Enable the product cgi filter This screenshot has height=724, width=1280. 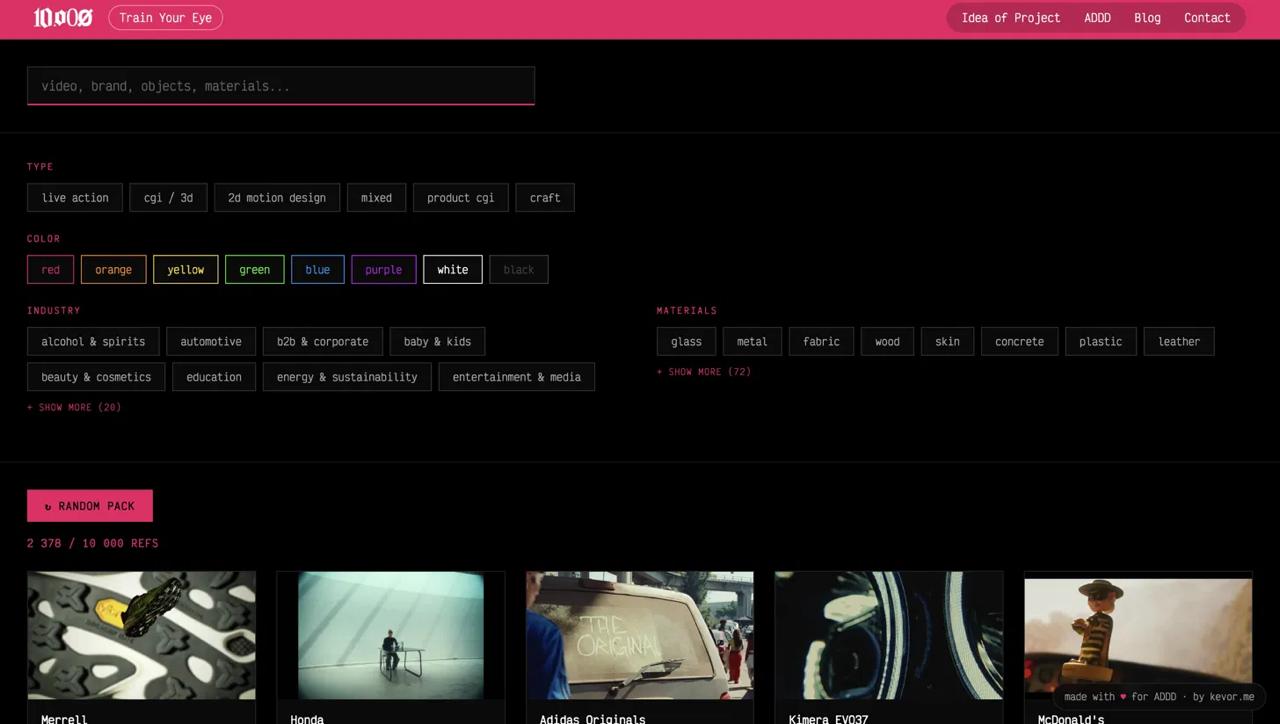(x=460, y=198)
